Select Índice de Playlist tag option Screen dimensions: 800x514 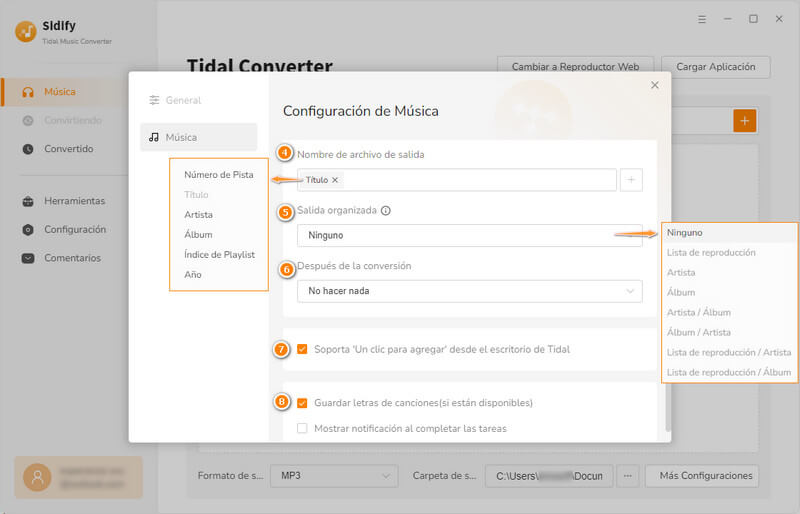(219, 254)
